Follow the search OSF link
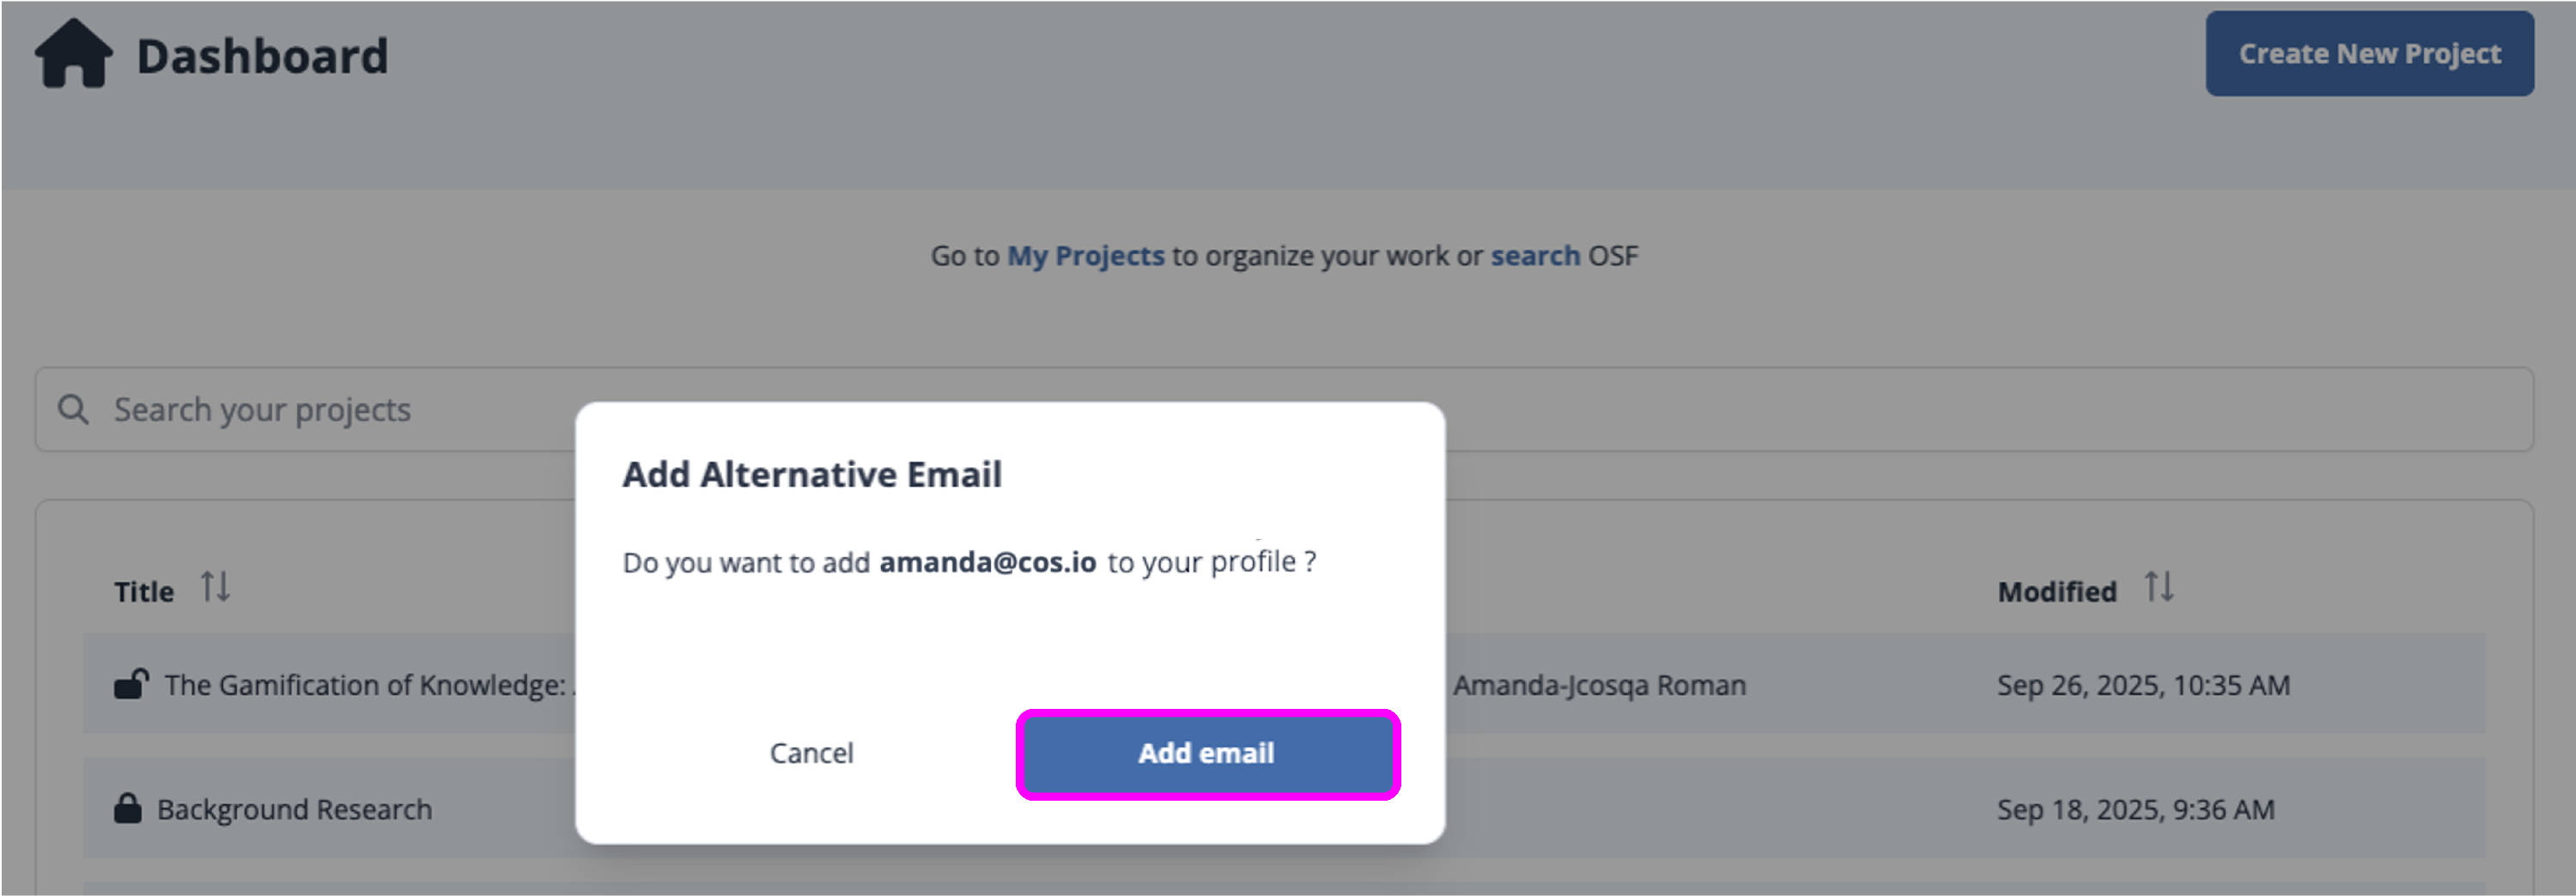 (x=1535, y=256)
